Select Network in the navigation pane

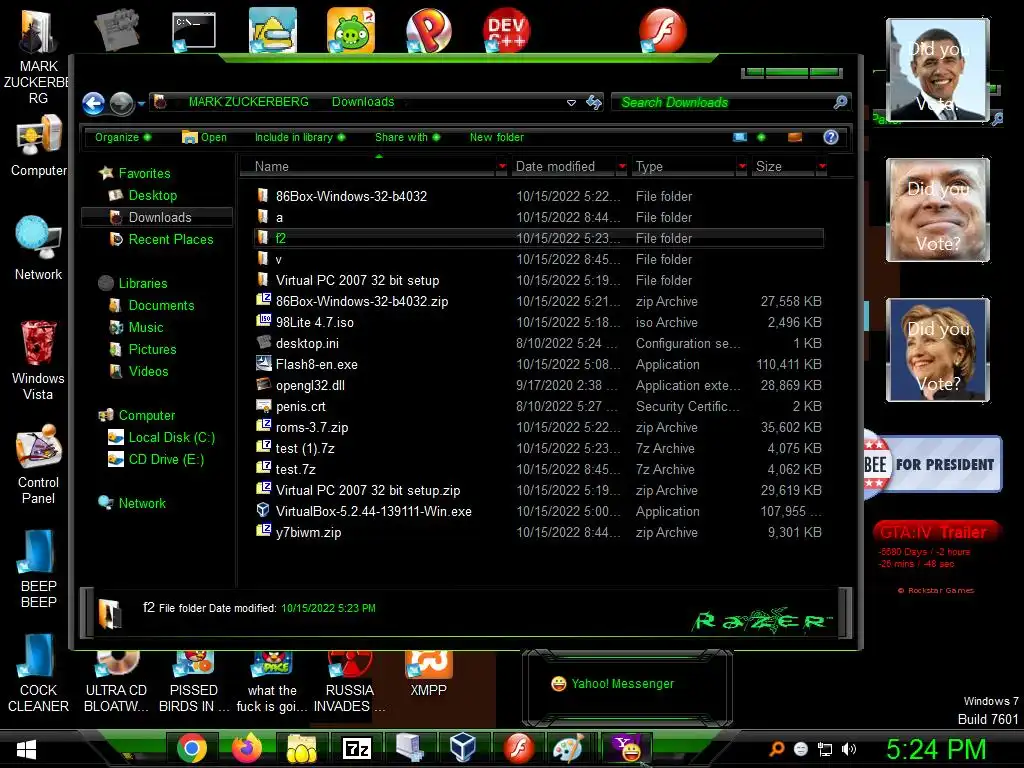click(x=142, y=504)
